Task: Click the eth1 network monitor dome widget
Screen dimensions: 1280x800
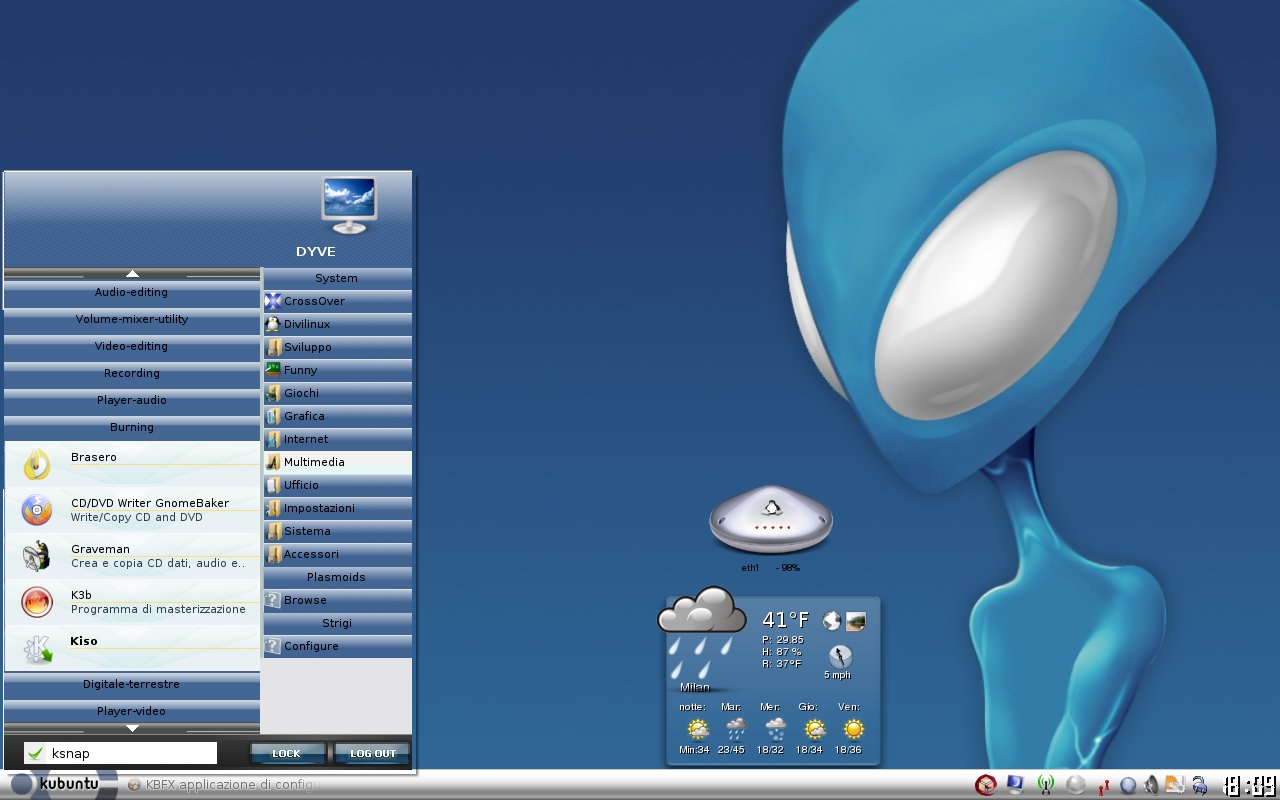Action: tap(770, 522)
